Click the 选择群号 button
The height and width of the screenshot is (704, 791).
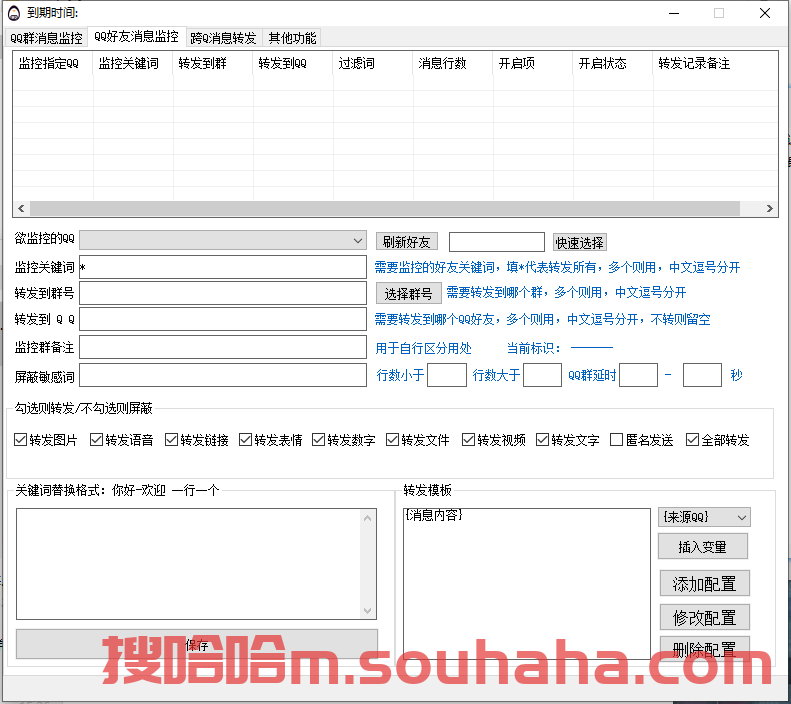pos(408,293)
